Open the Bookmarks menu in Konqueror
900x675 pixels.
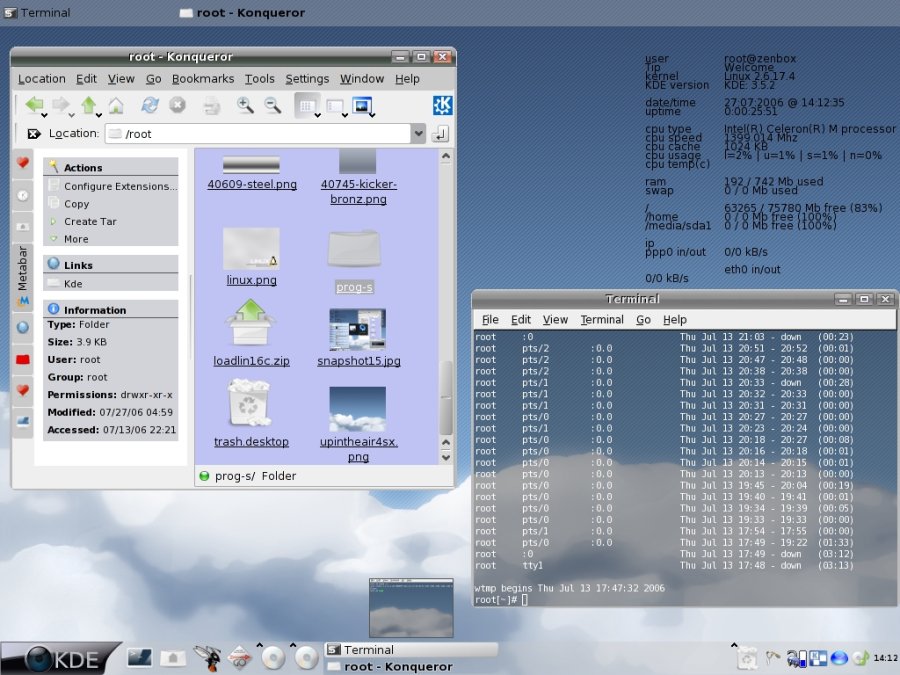coord(203,79)
